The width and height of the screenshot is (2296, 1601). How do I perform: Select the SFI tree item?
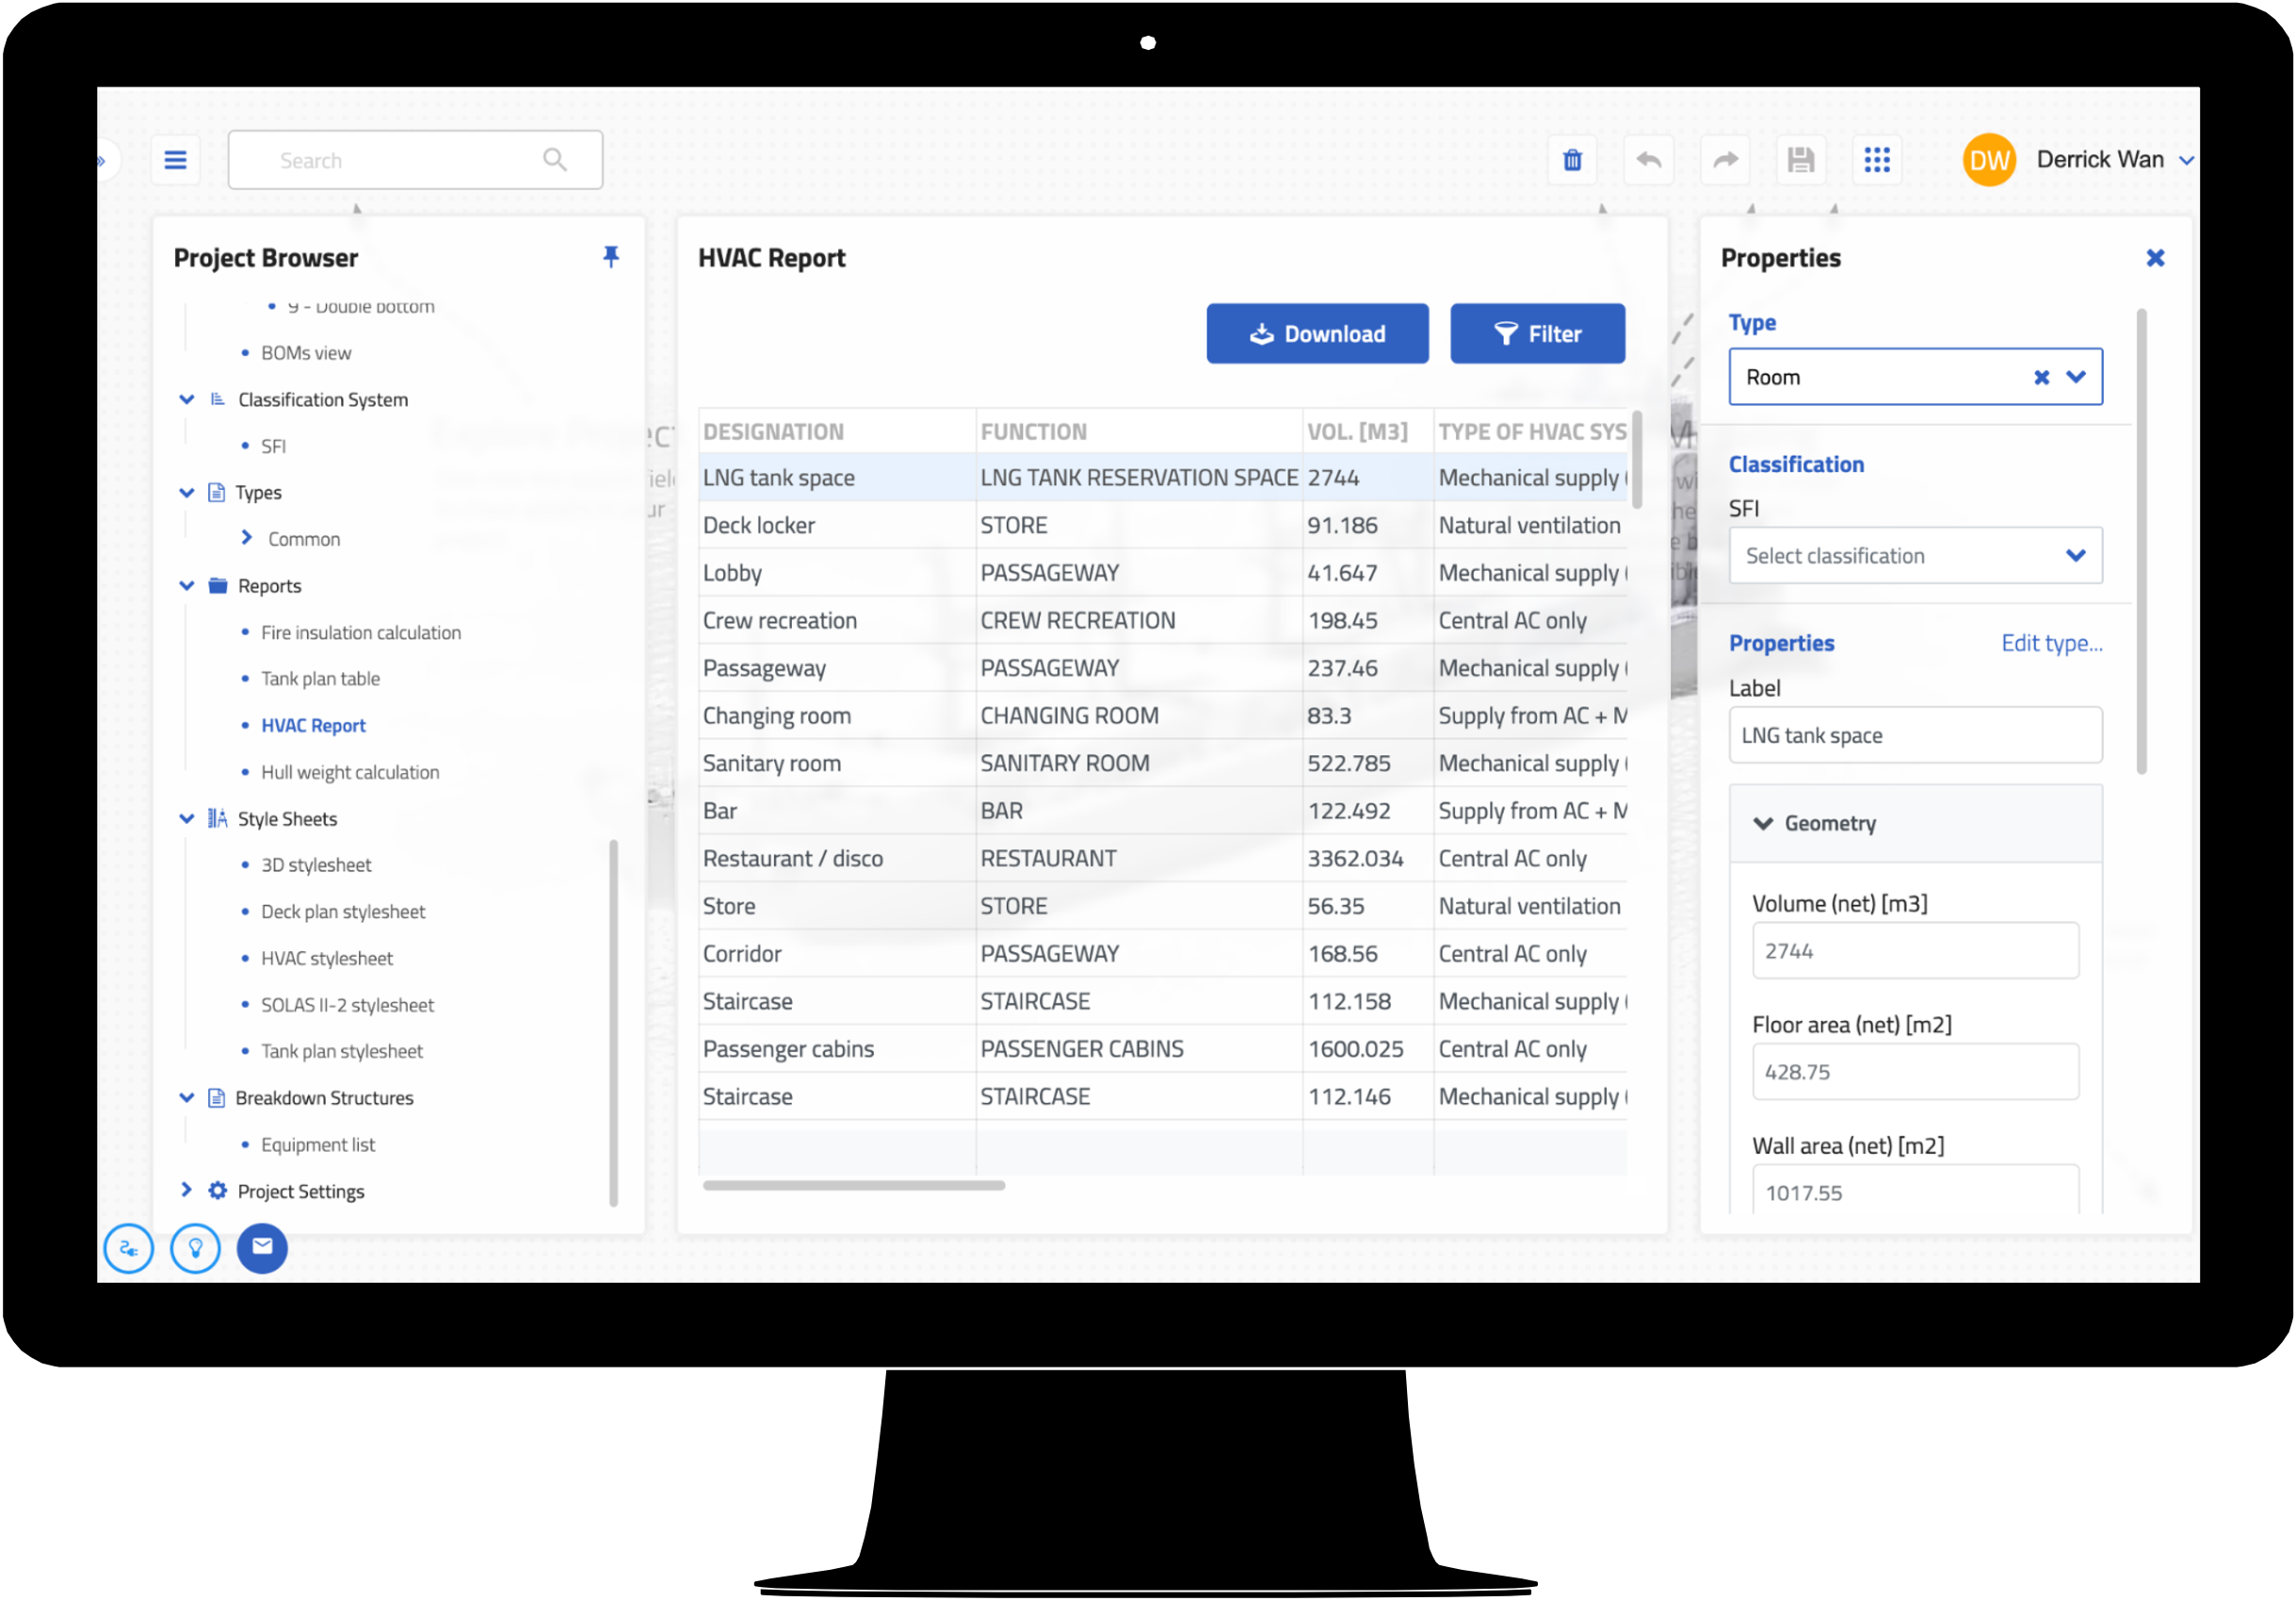(273, 446)
